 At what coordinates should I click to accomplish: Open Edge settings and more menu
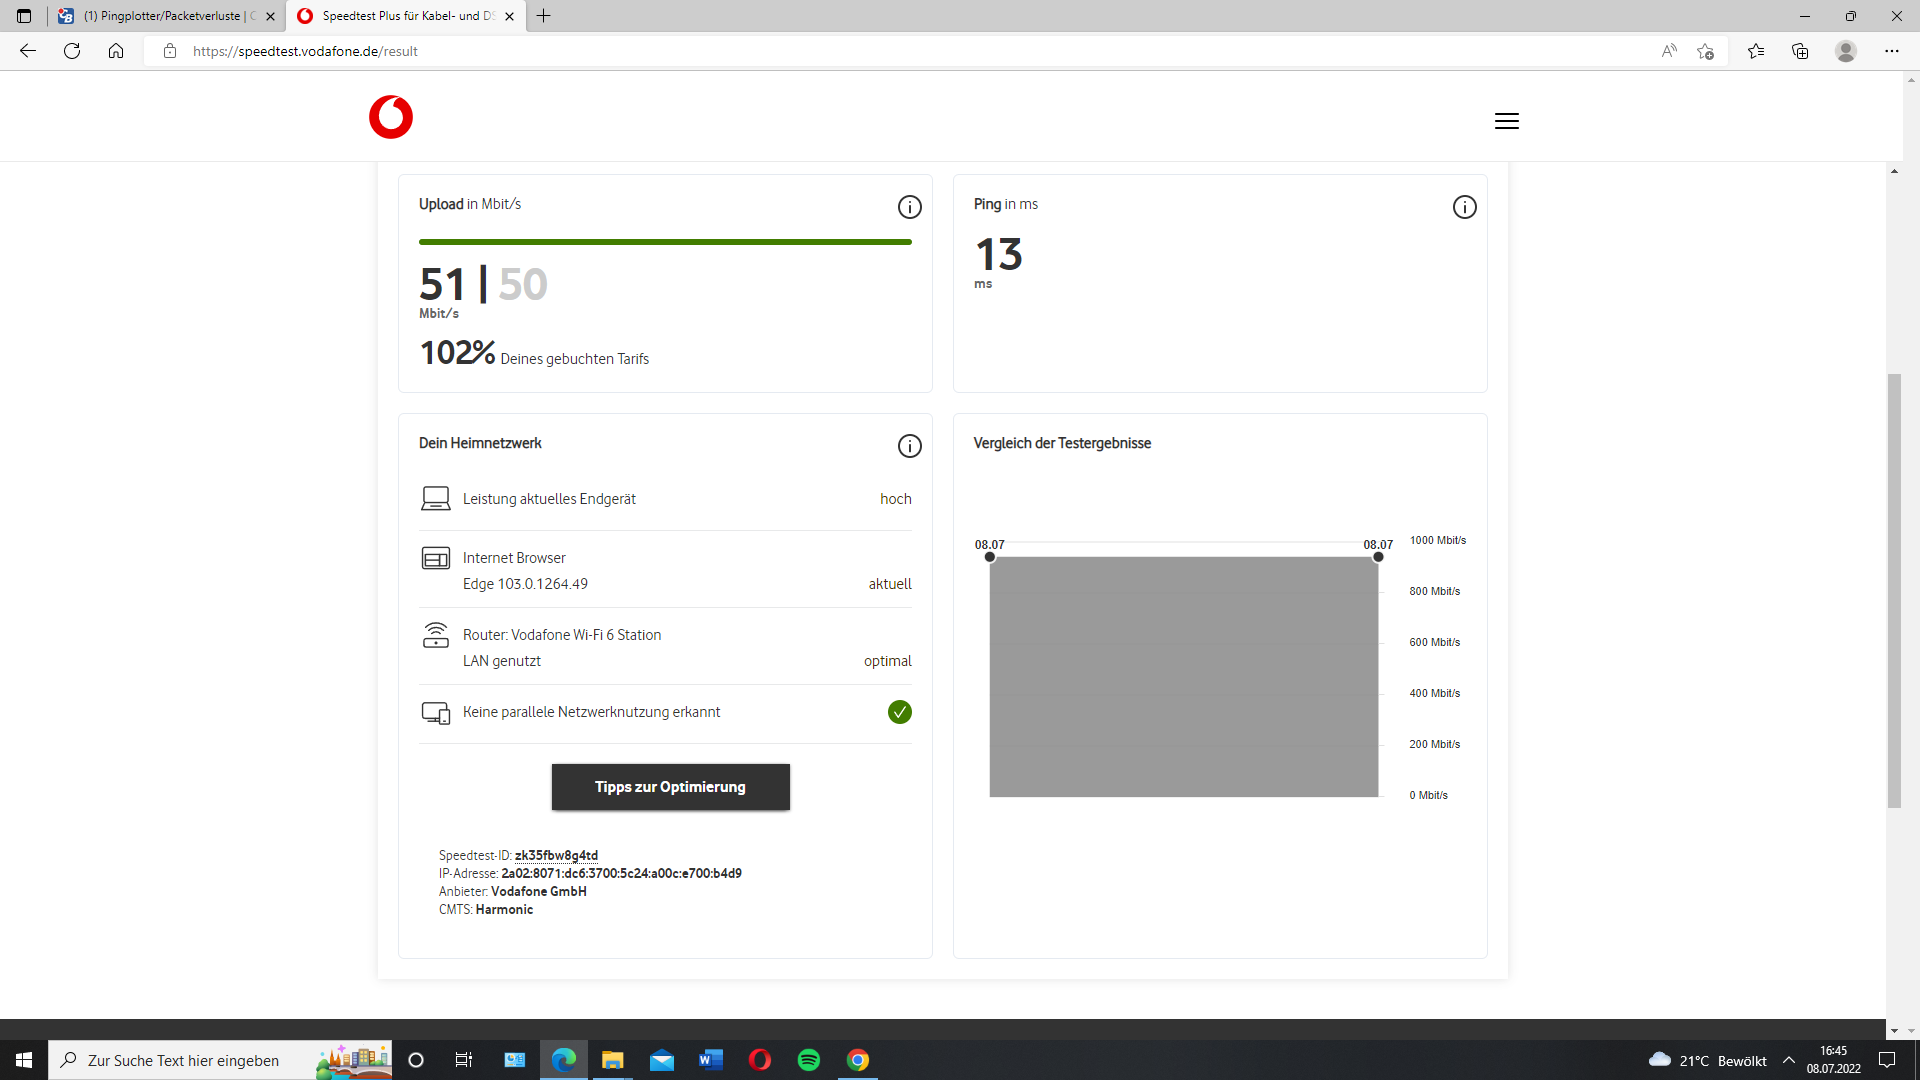[1891, 51]
